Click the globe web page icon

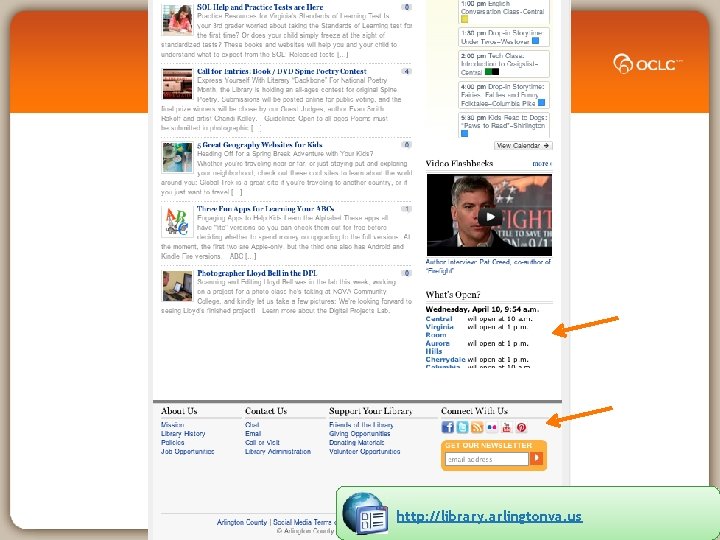point(365,513)
